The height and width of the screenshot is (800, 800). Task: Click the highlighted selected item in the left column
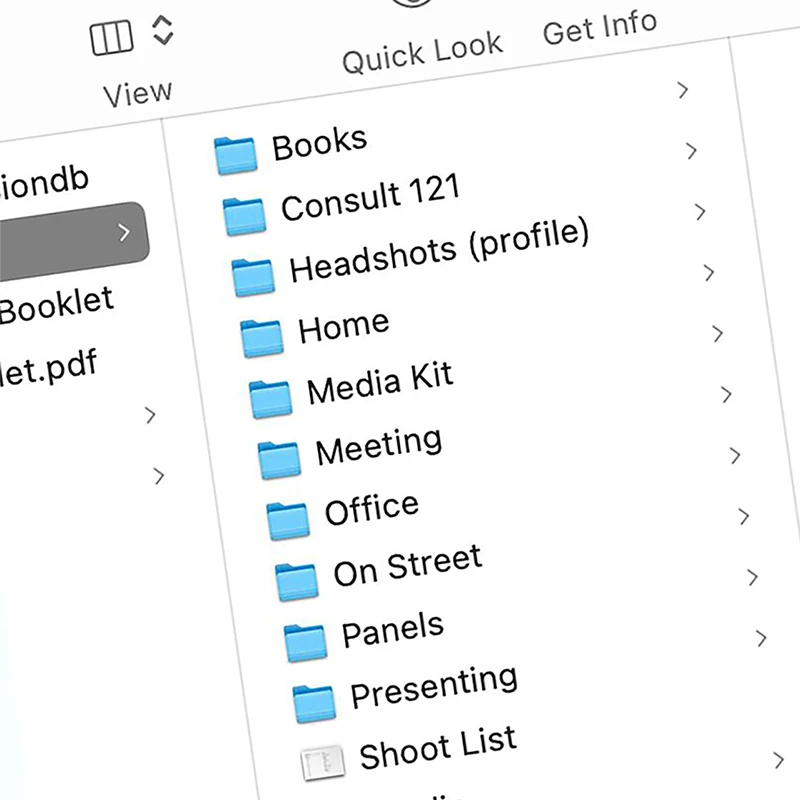(70, 232)
